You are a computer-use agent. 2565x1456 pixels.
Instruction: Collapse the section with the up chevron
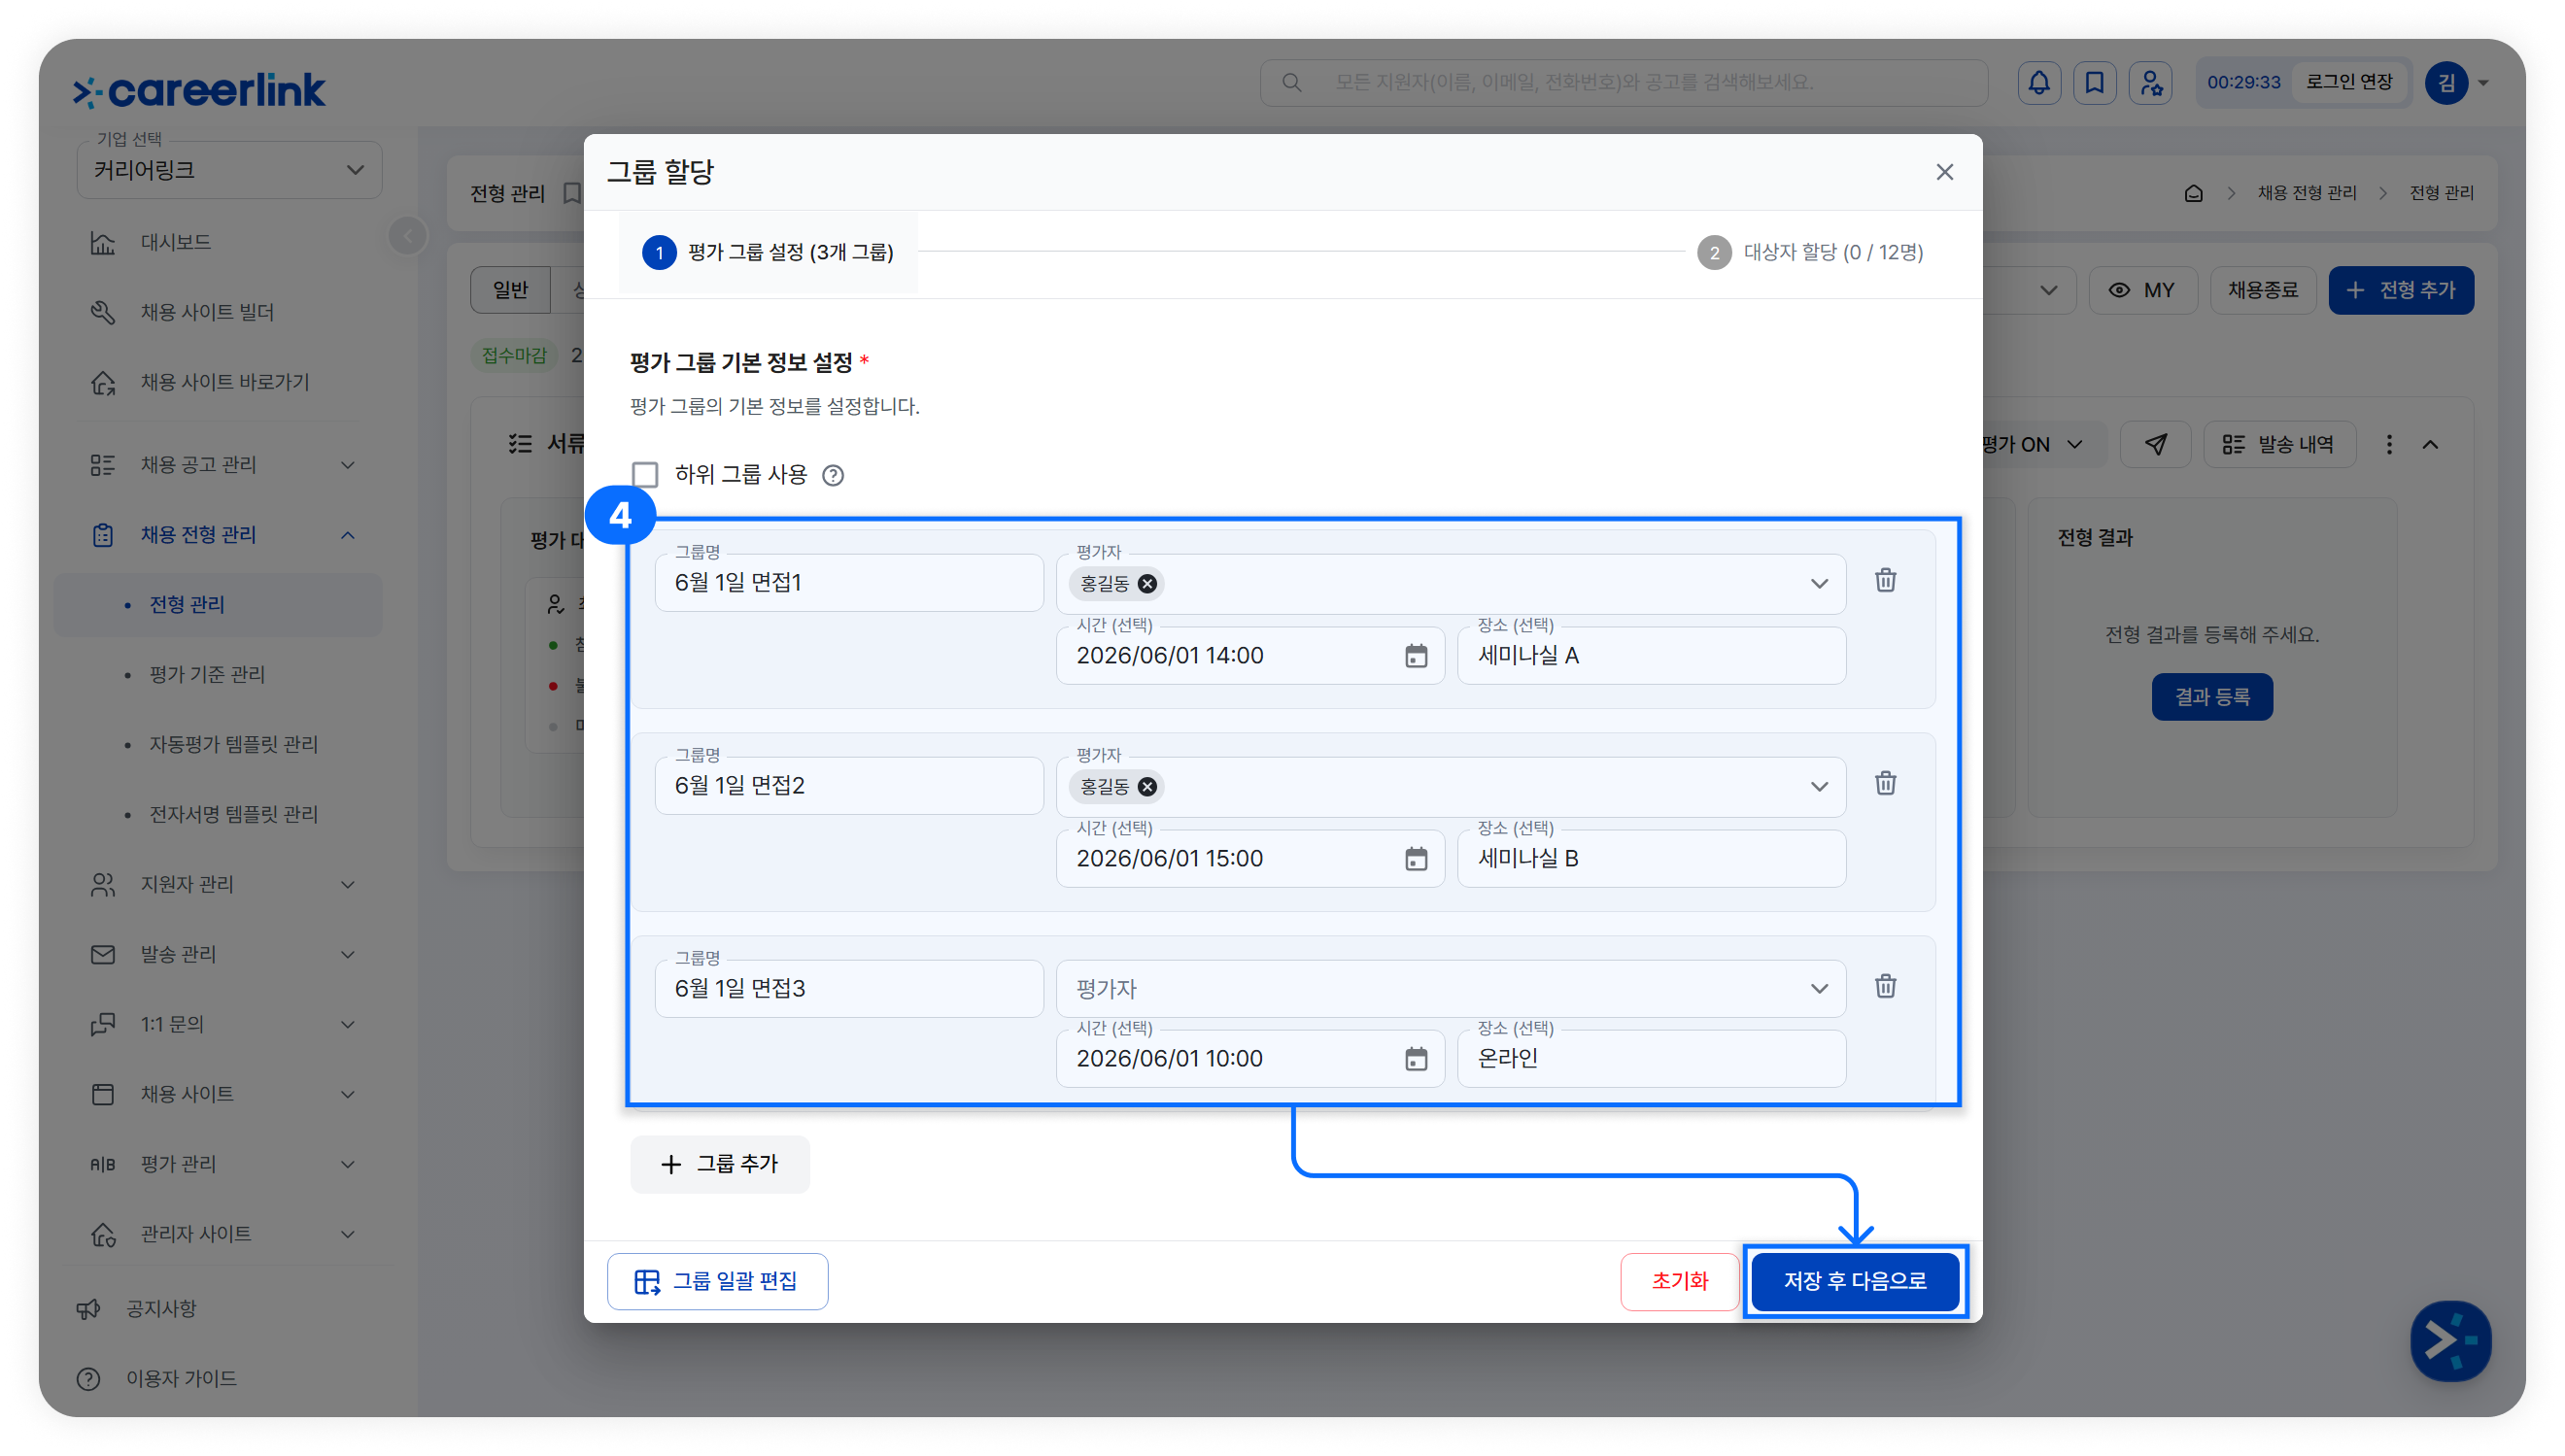(x=2430, y=445)
